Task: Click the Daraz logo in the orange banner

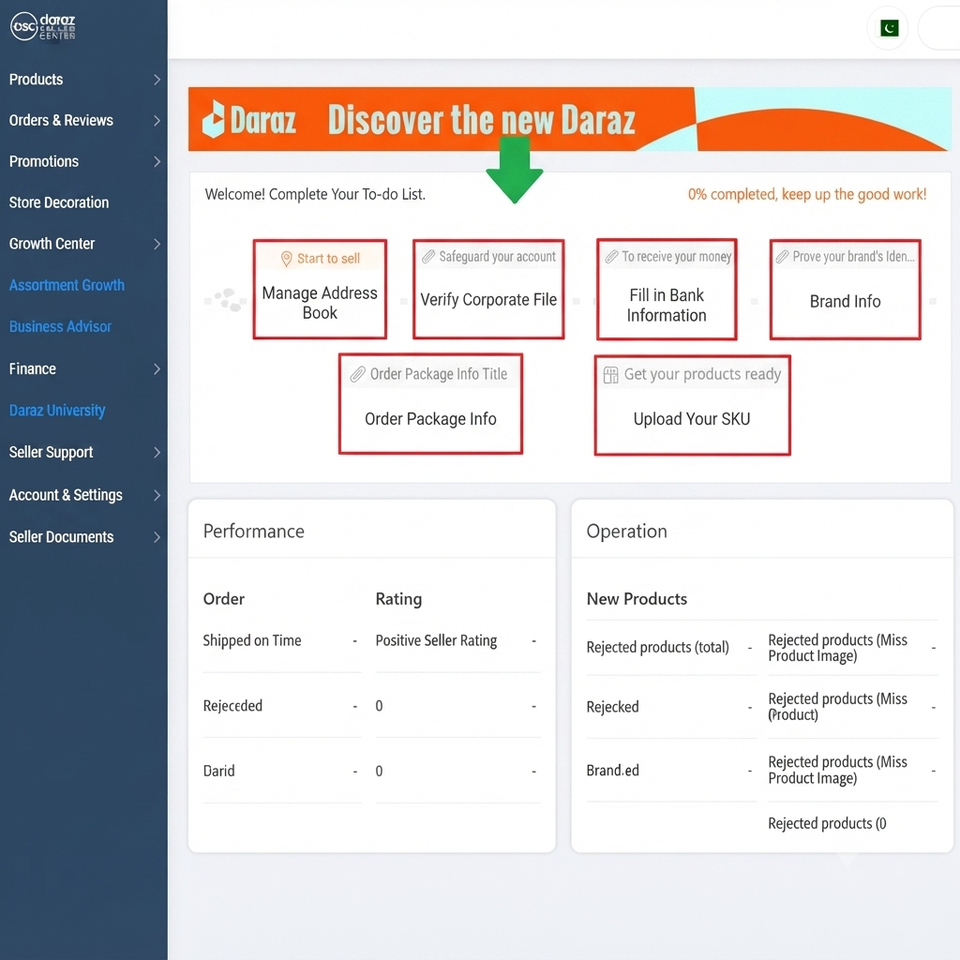Action: [249, 119]
